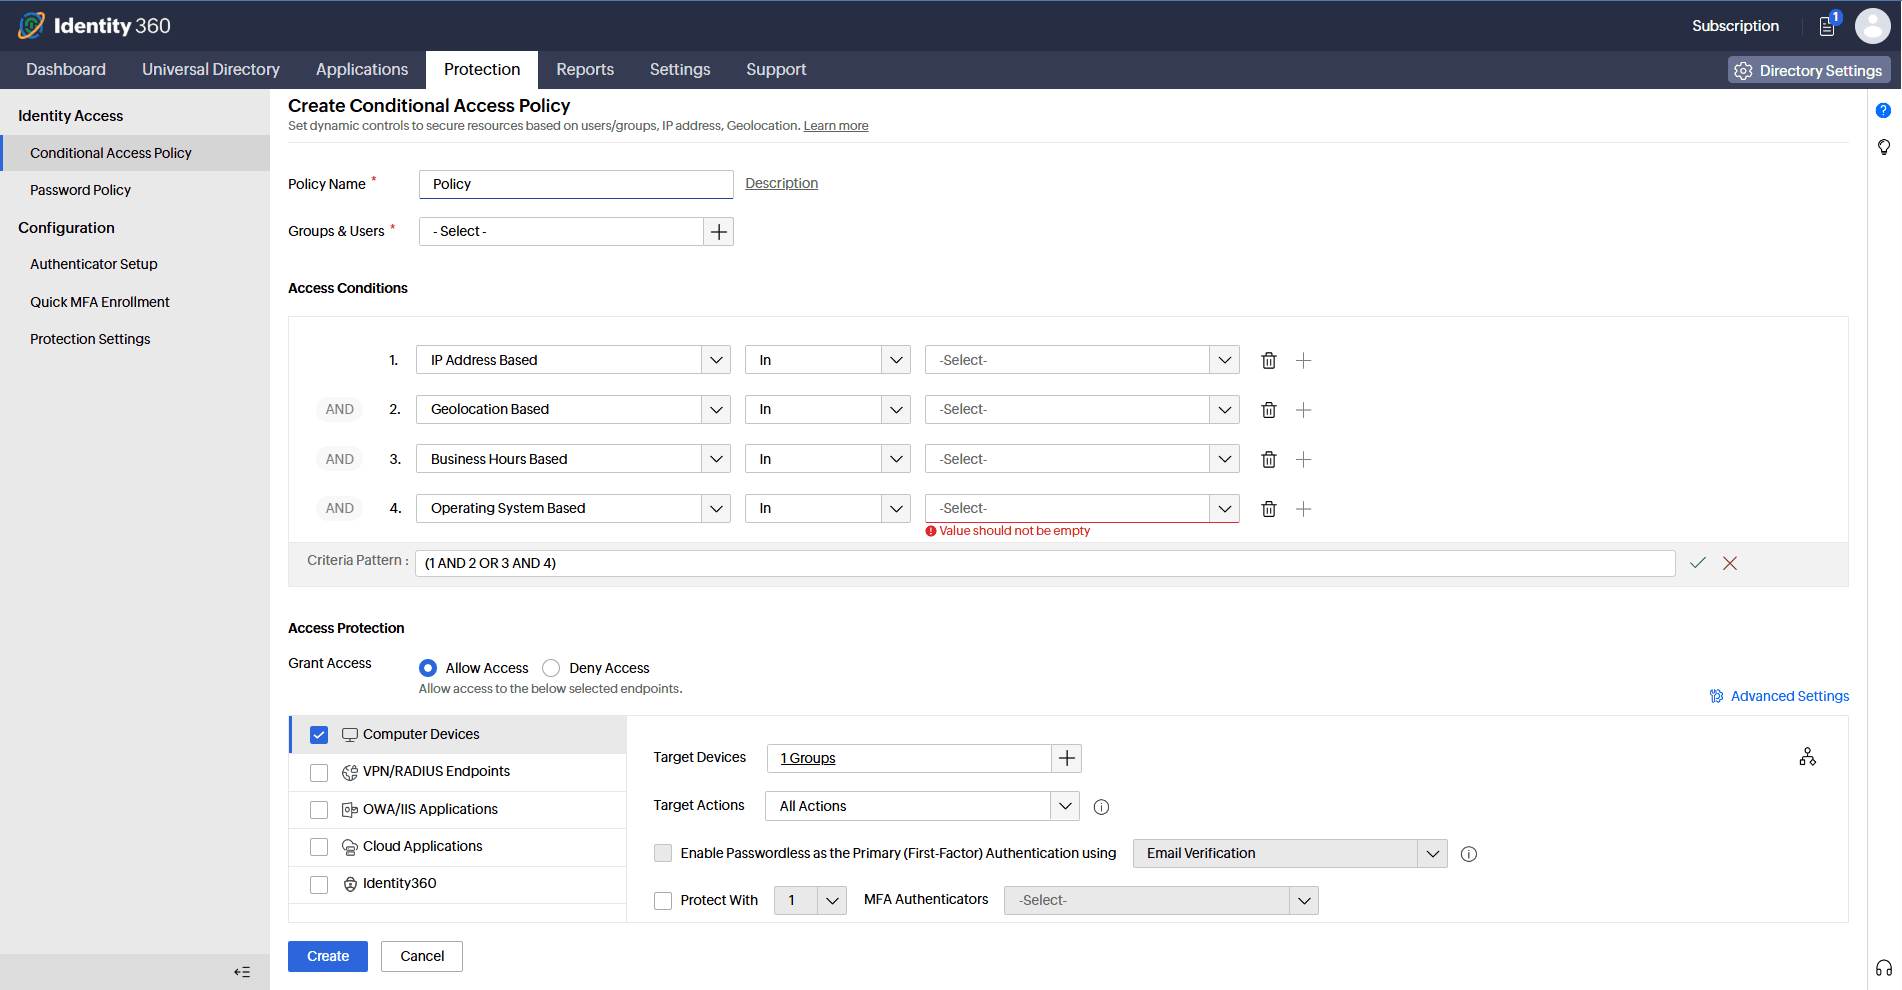Delete the IP Address Based condition row
This screenshot has width=1902, height=990.
click(x=1269, y=360)
